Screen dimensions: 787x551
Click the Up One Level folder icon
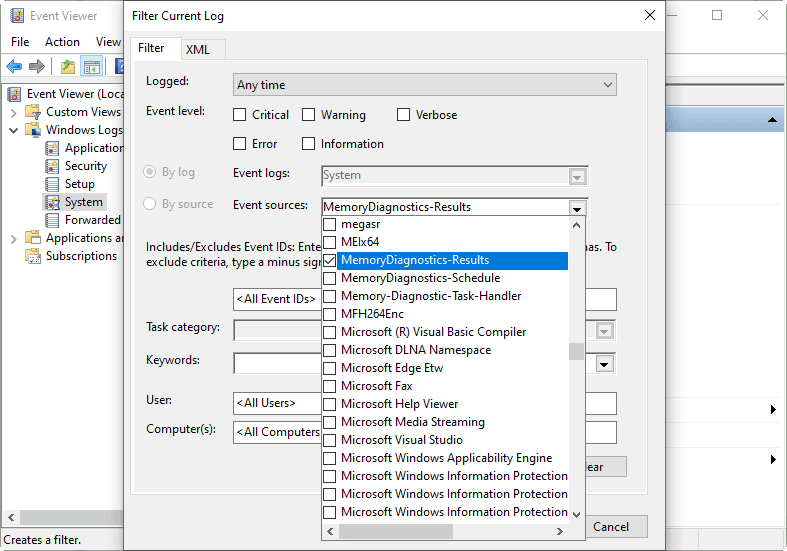[x=67, y=67]
